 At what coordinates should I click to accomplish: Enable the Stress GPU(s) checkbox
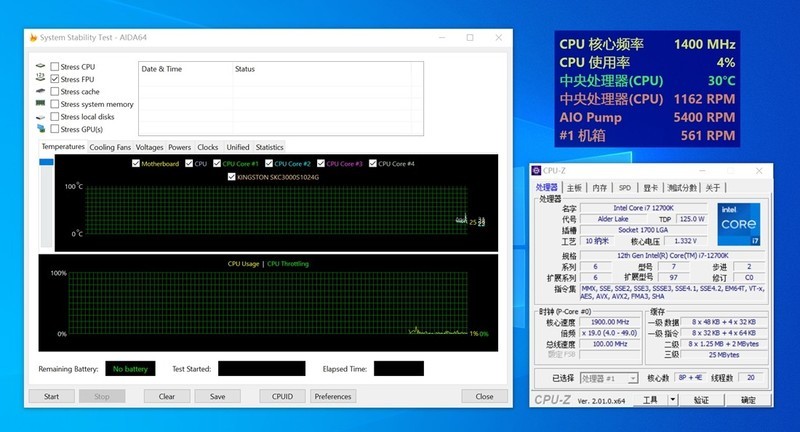click(55, 129)
